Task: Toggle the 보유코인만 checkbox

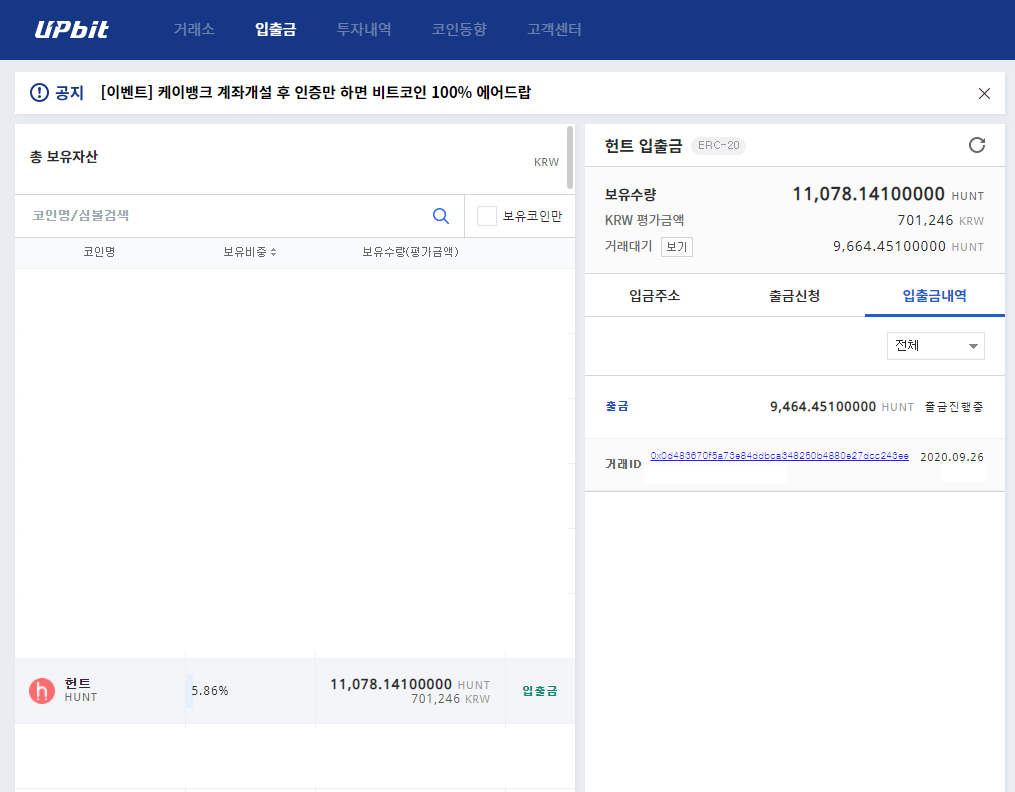Action: 487,215
